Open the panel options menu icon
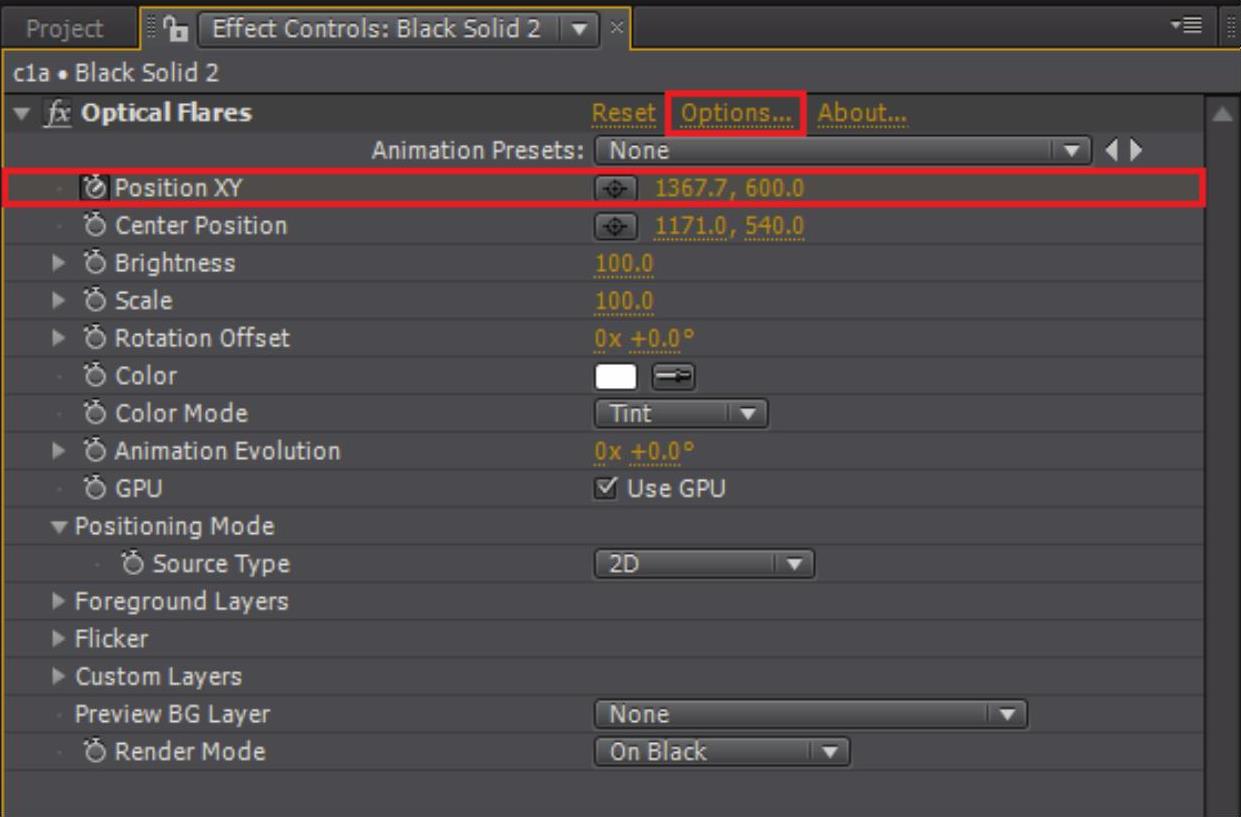1241x817 pixels. point(1187,27)
